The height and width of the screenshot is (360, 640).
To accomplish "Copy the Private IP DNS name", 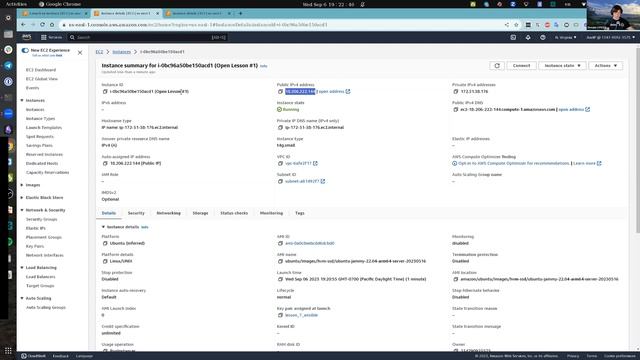I will pyautogui.click(x=280, y=127).
